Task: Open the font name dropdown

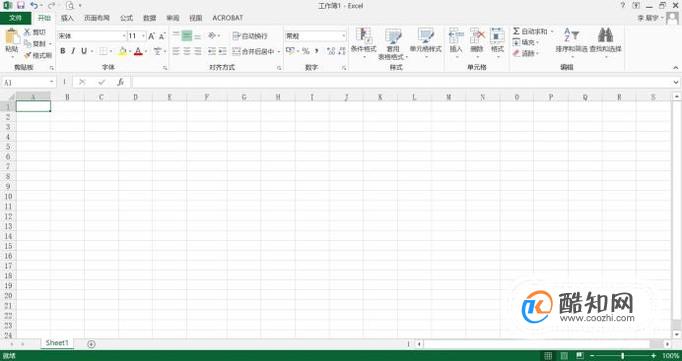Action: click(x=124, y=36)
